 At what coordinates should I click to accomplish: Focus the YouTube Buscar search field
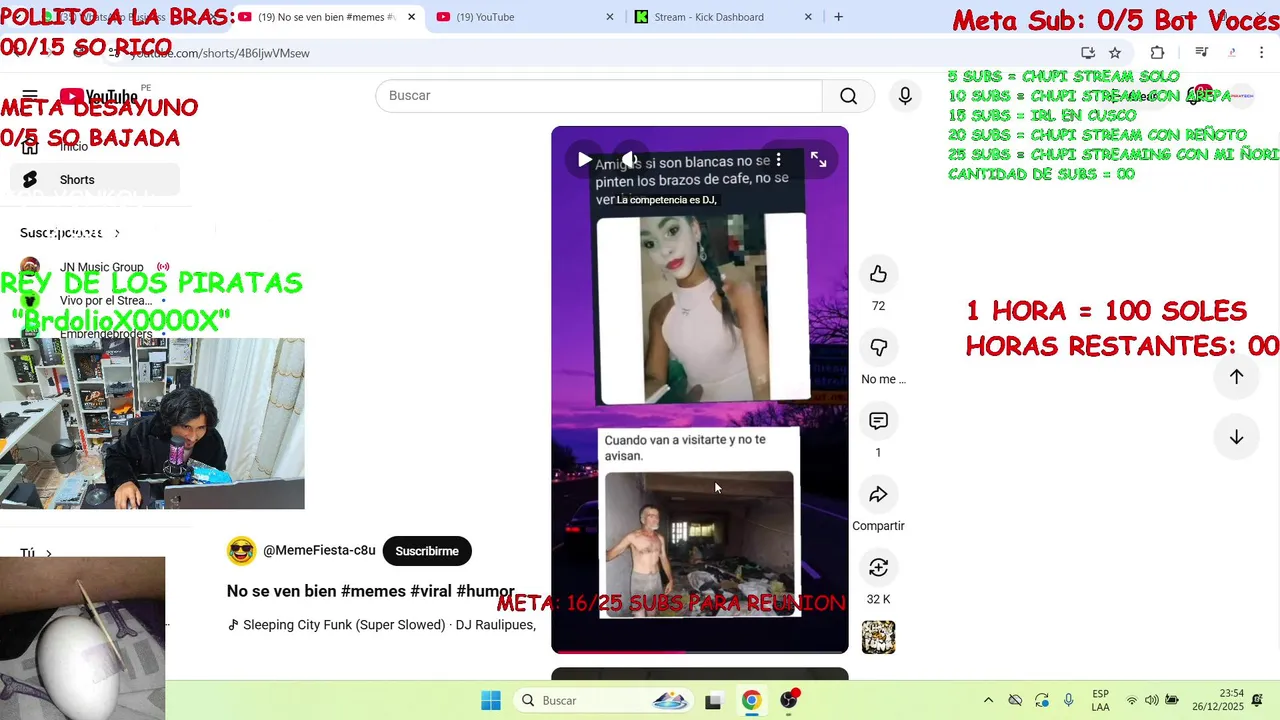pyautogui.click(x=599, y=96)
